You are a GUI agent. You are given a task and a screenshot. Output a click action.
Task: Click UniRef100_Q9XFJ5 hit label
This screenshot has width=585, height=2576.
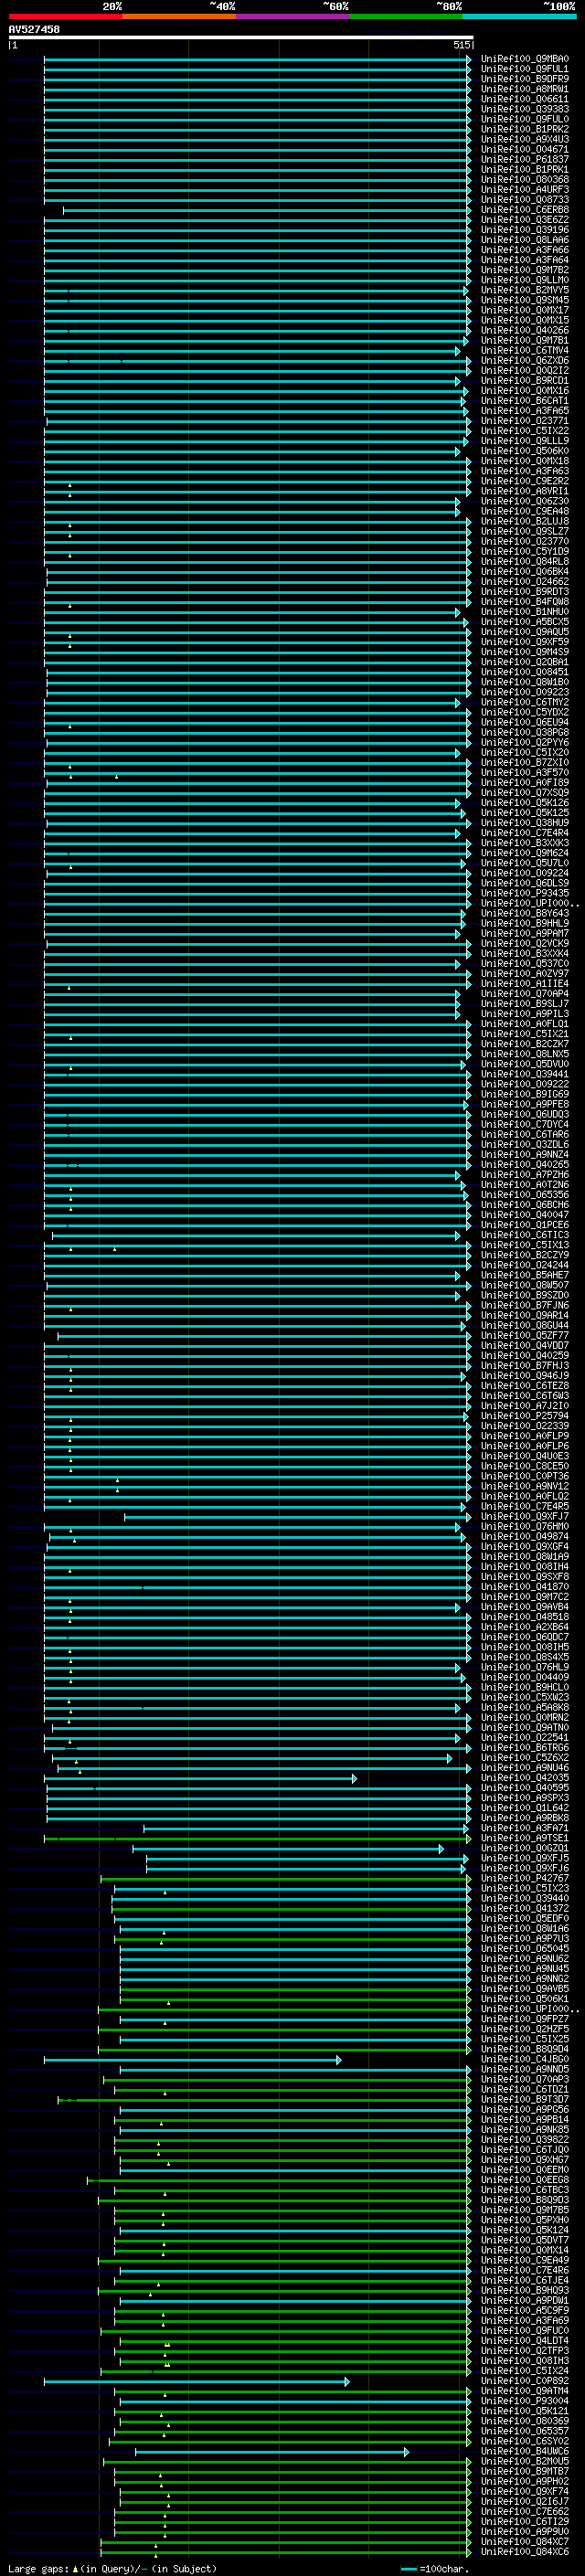coord(525,1858)
